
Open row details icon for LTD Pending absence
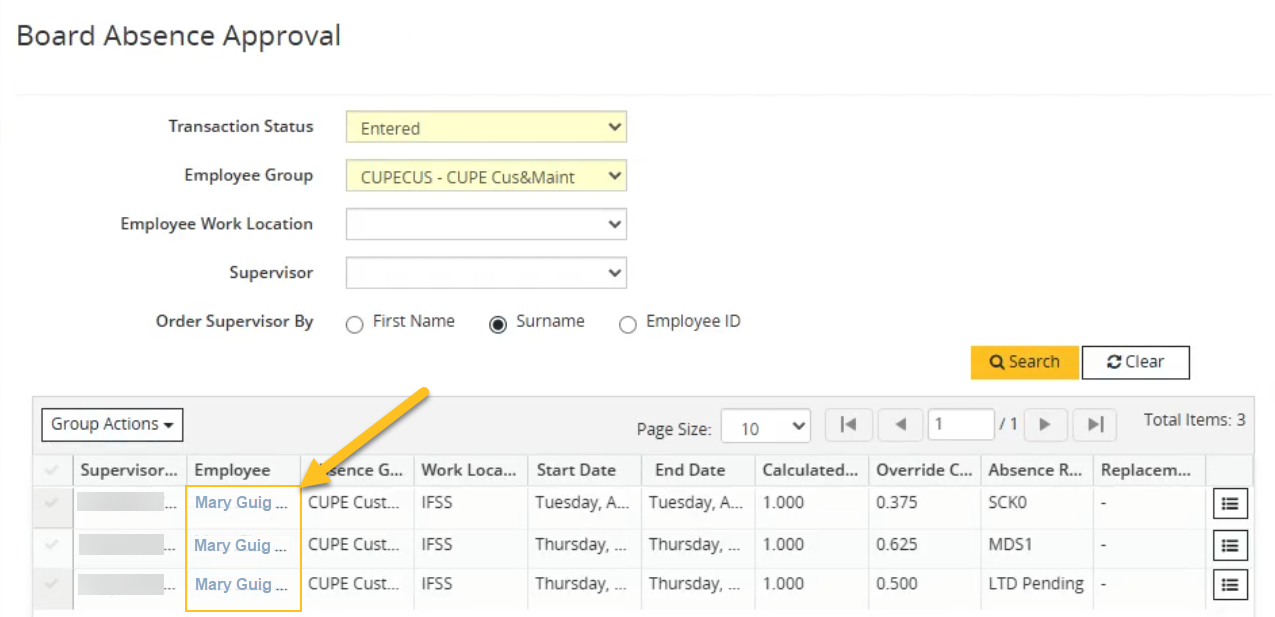pos(1229,584)
